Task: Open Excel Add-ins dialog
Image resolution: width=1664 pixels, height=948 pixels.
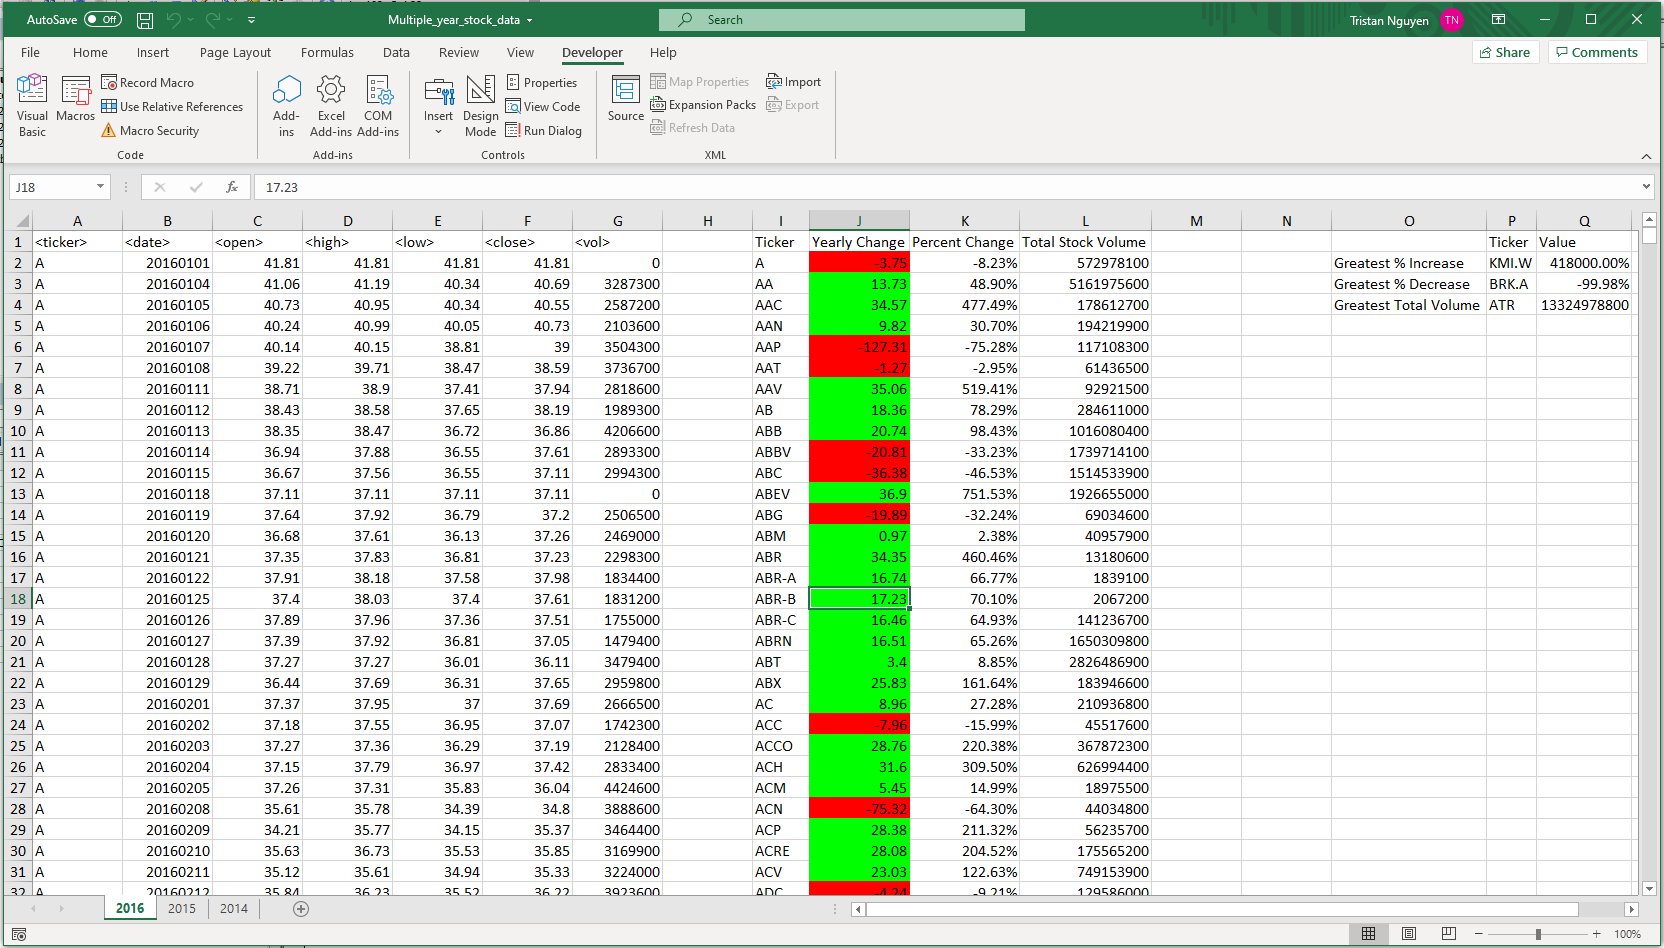Action: point(331,106)
